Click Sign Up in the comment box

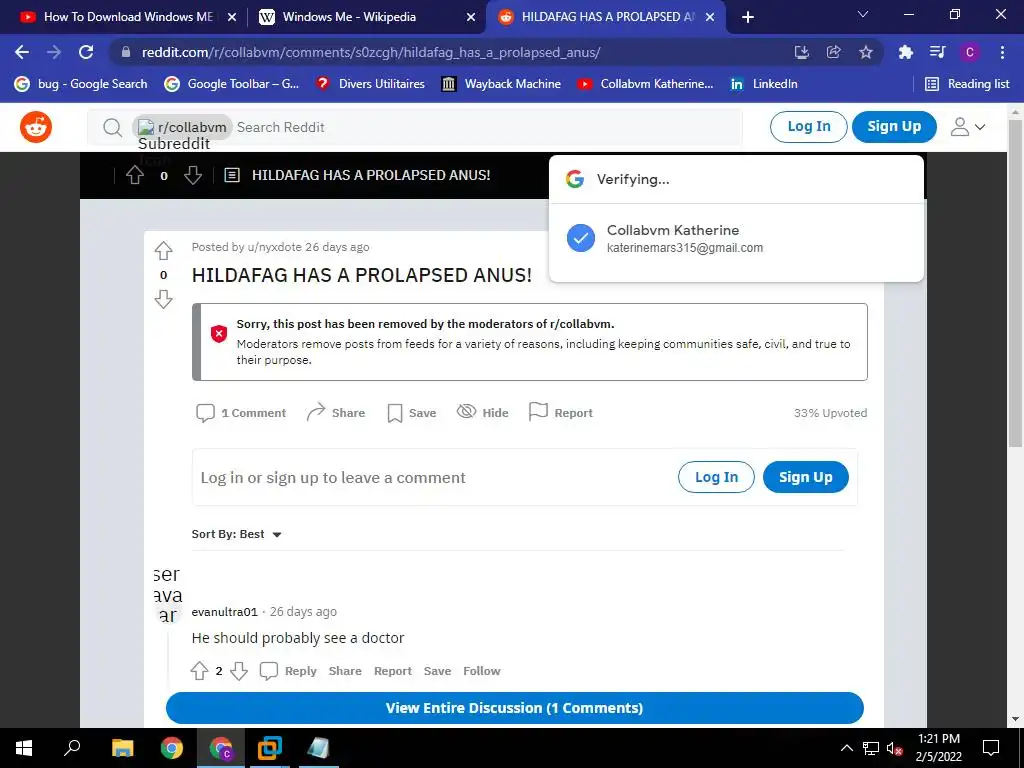point(806,477)
